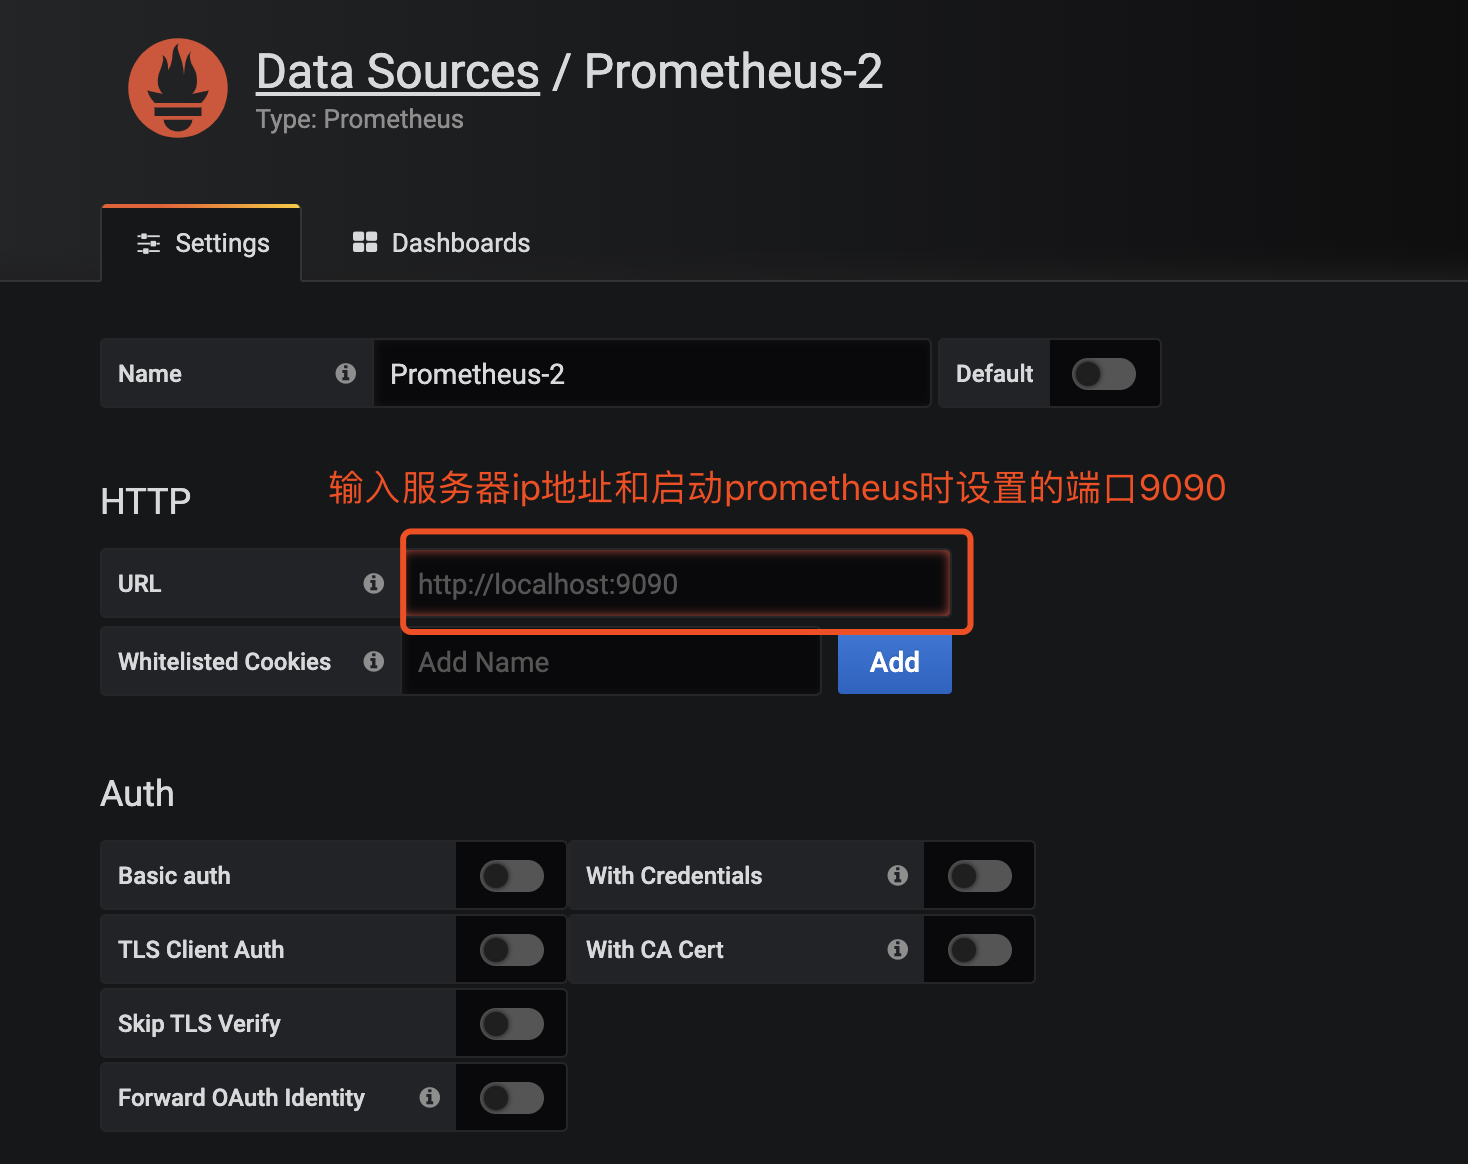Screen dimensions: 1468x1164
Task: Click the Prometheus flame logo icon
Action: [178, 88]
